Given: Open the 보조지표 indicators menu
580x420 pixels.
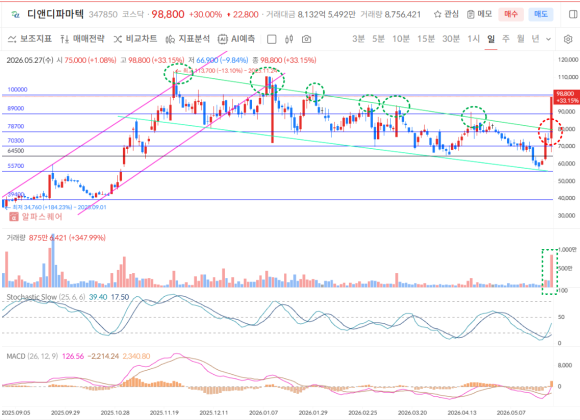Looking at the screenshot, I should (x=30, y=39).
